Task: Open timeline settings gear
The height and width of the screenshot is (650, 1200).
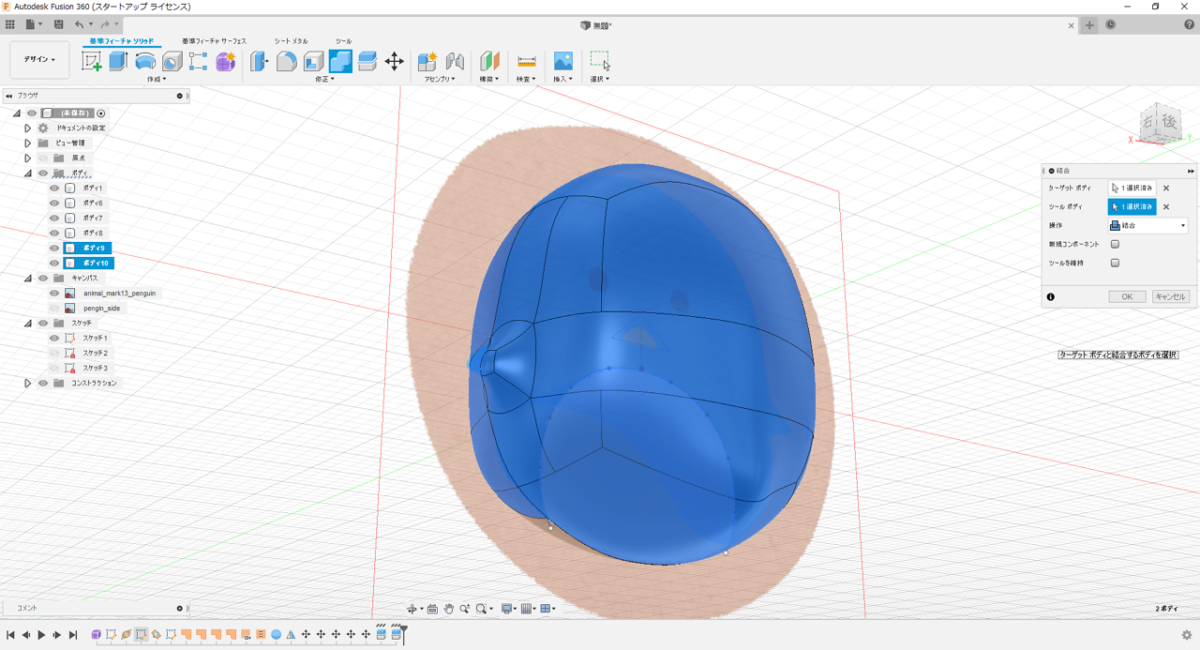Action: (x=1186, y=634)
